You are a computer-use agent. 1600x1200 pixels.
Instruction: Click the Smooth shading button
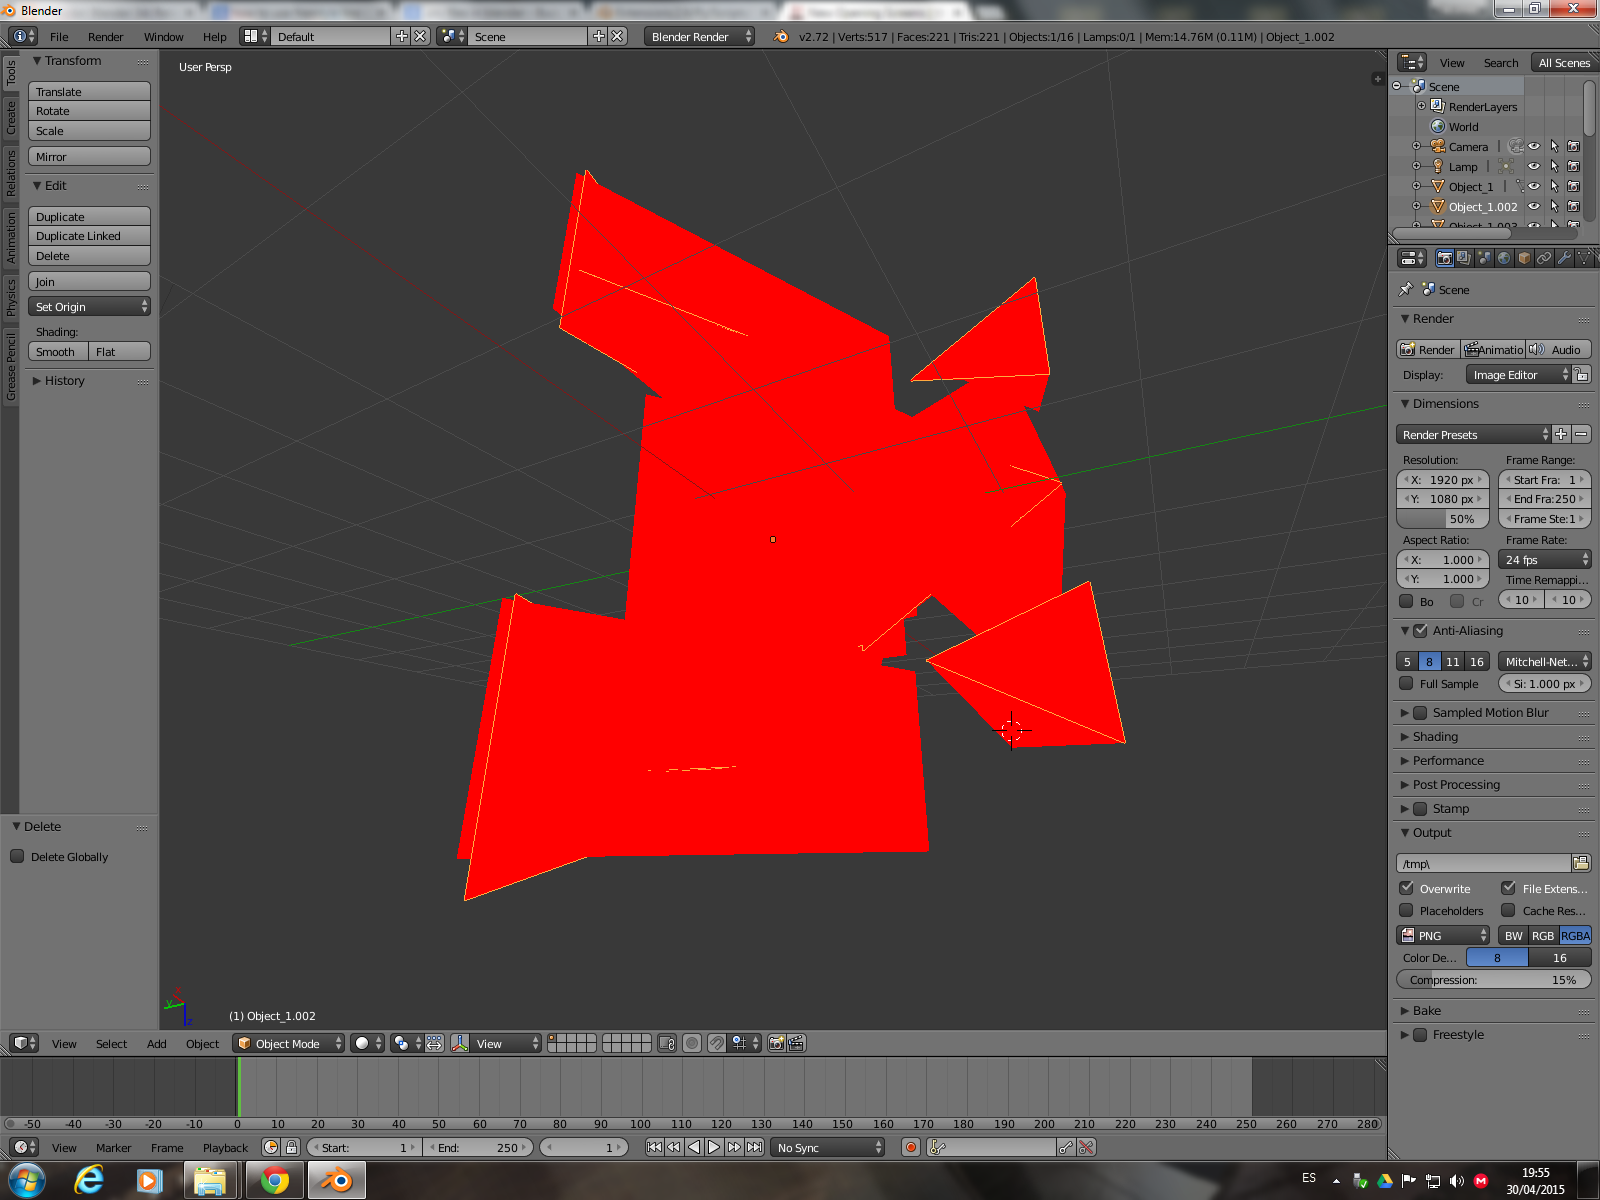point(58,351)
